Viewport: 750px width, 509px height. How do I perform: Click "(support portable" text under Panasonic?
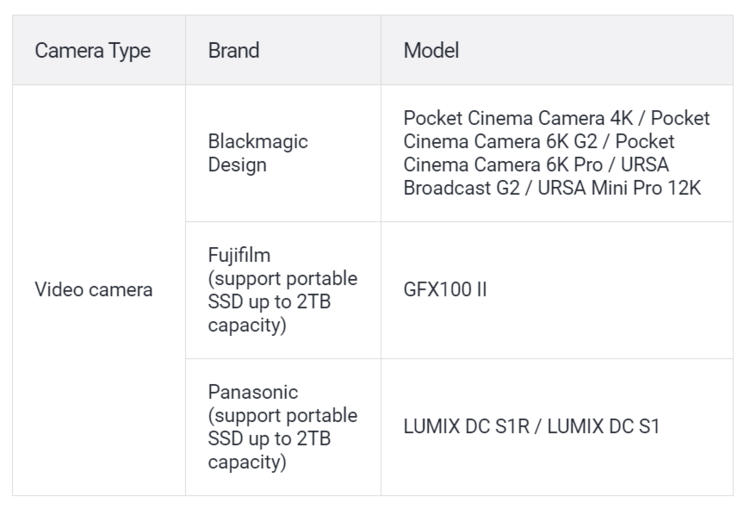point(282,415)
